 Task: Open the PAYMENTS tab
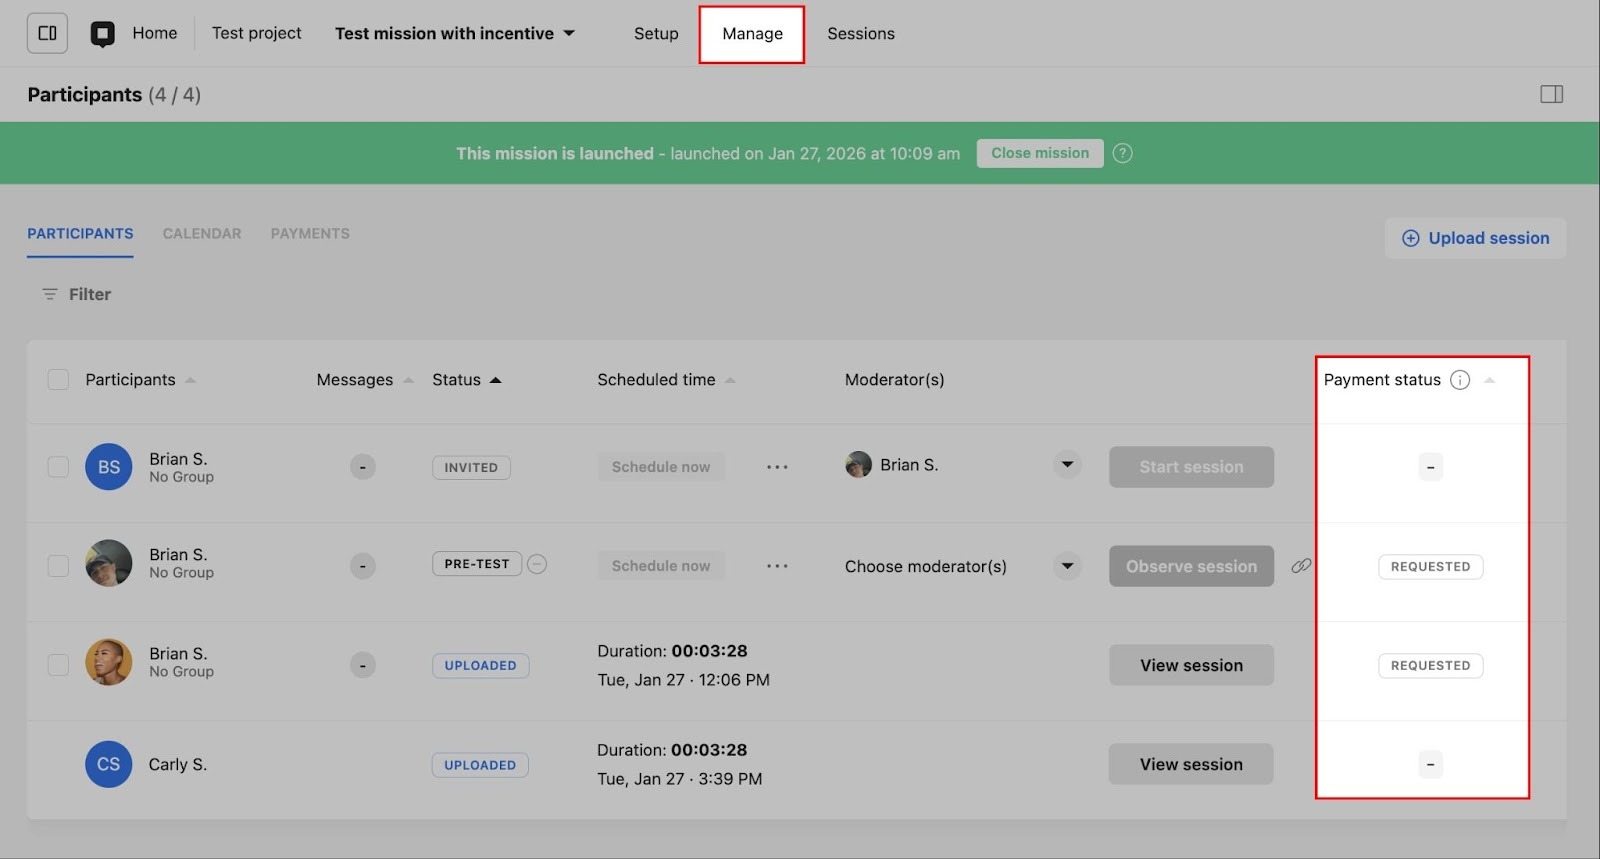coord(310,234)
